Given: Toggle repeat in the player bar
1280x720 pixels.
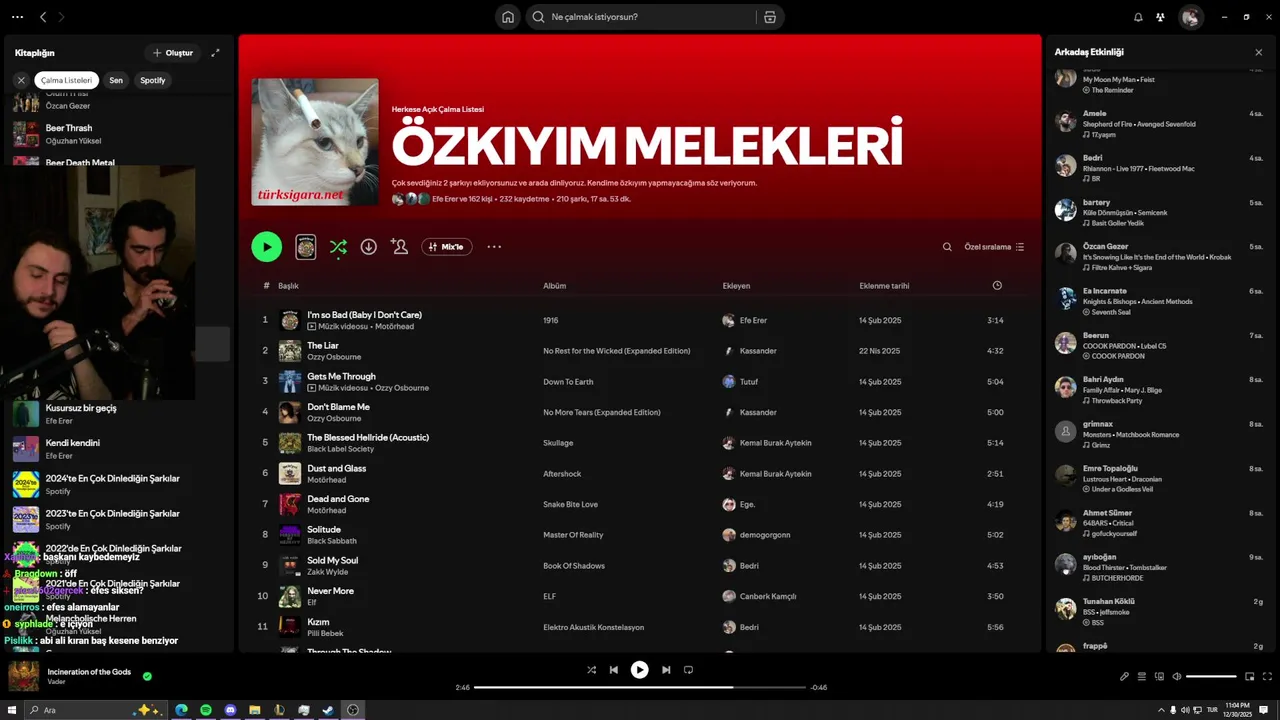Looking at the screenshot, I should click(x=688, y=670).
